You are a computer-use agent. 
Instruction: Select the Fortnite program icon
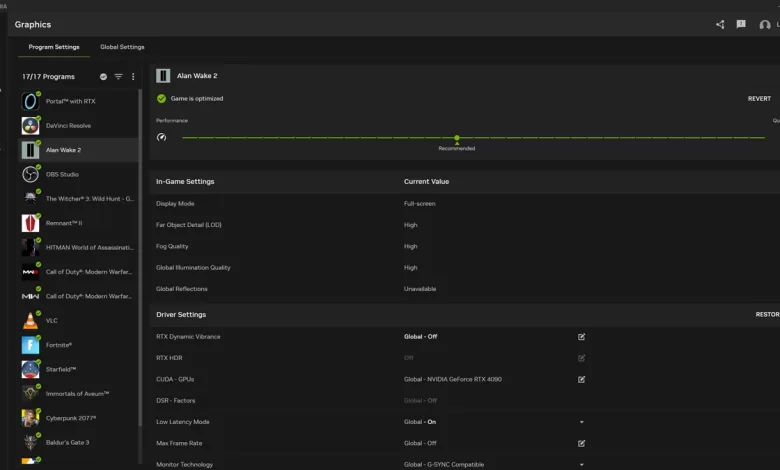(x=30, y=345)
